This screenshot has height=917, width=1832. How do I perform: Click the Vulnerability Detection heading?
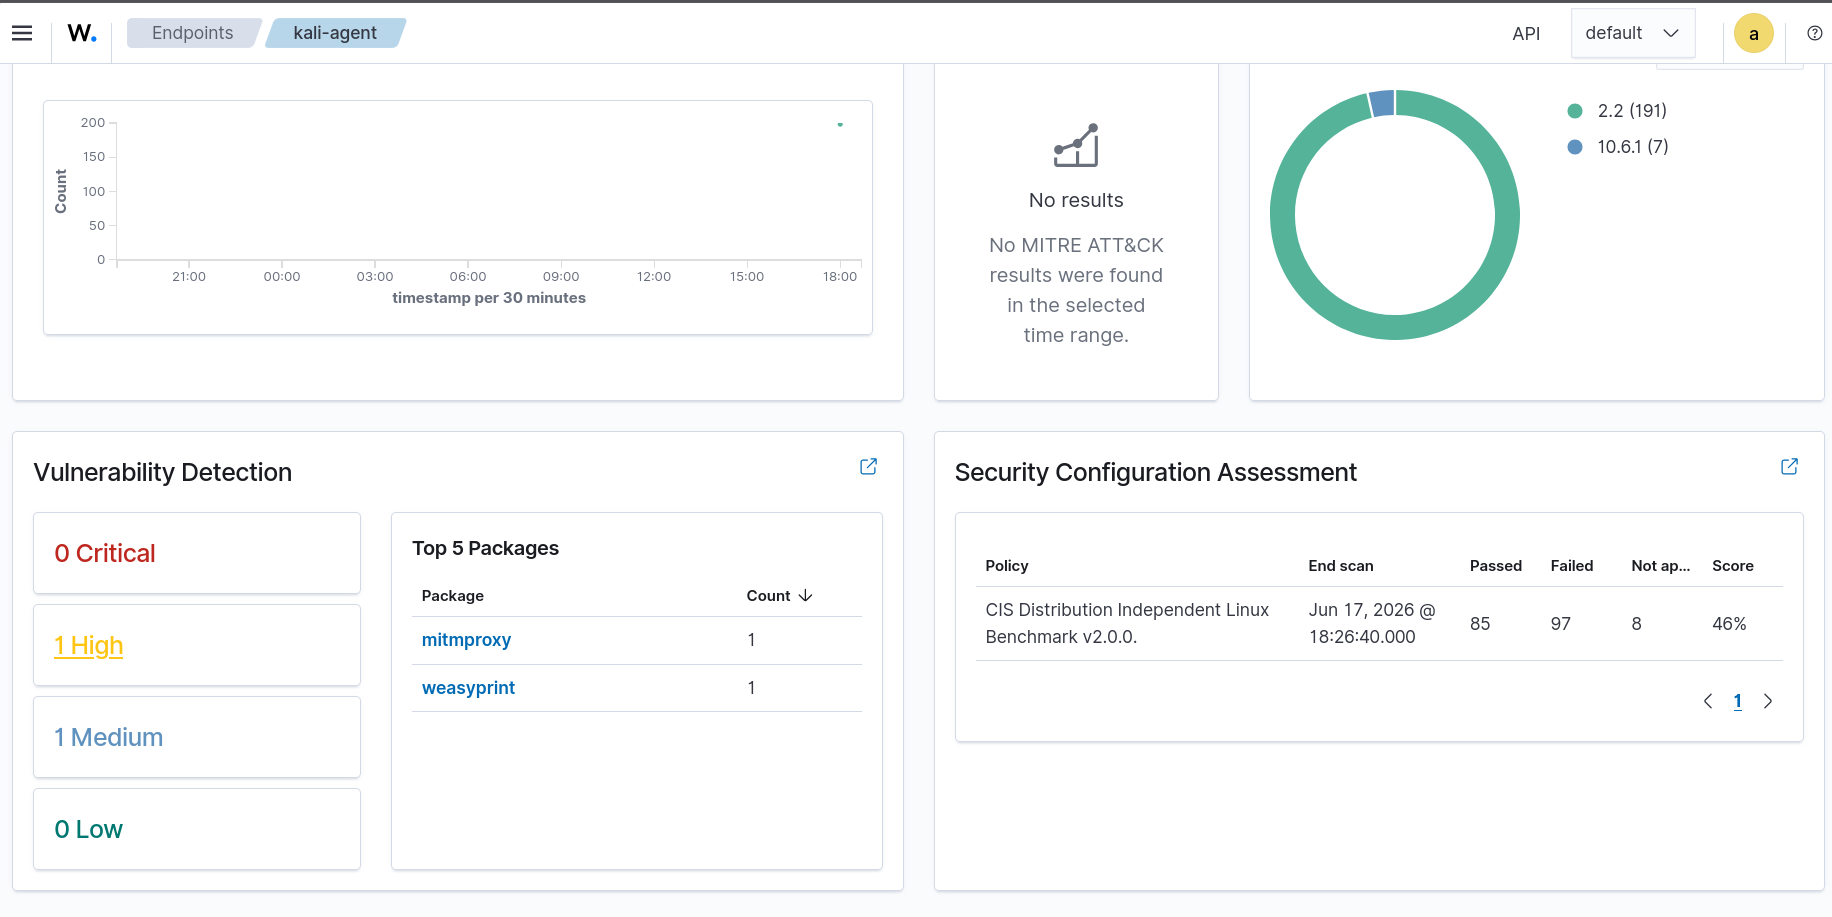163,472
